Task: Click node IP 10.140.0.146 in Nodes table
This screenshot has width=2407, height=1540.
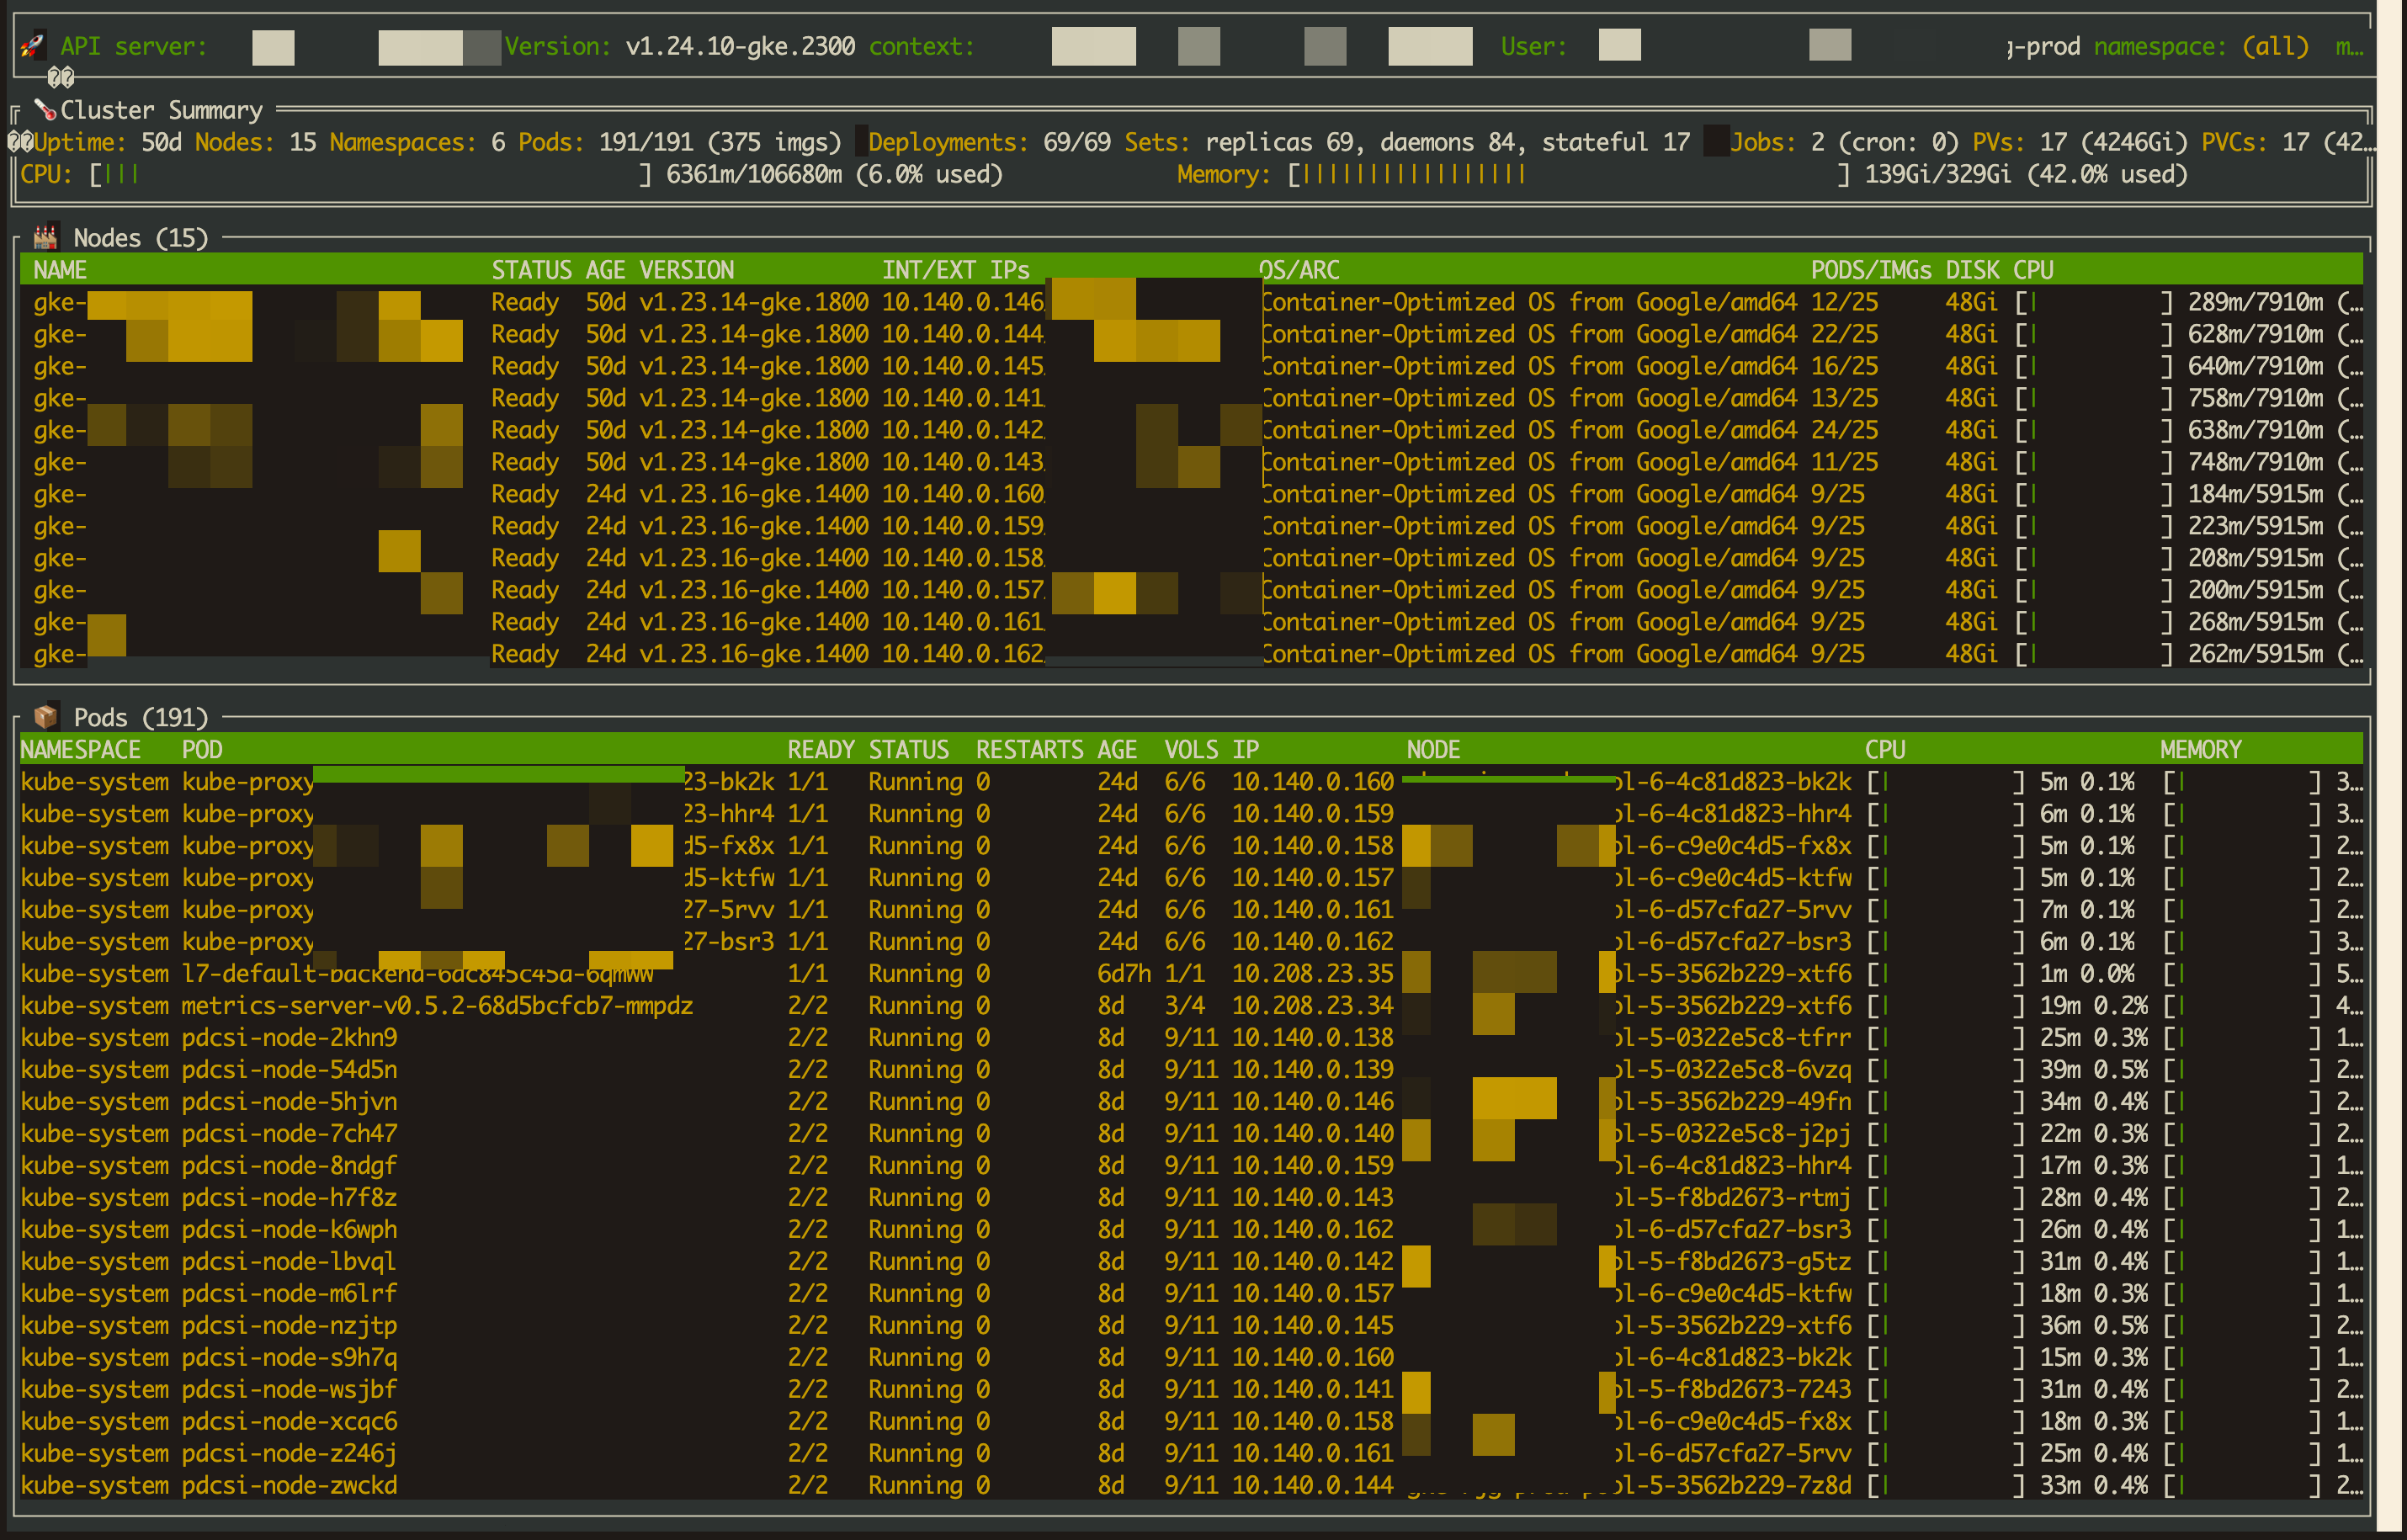Action: [x=962, y=302]
